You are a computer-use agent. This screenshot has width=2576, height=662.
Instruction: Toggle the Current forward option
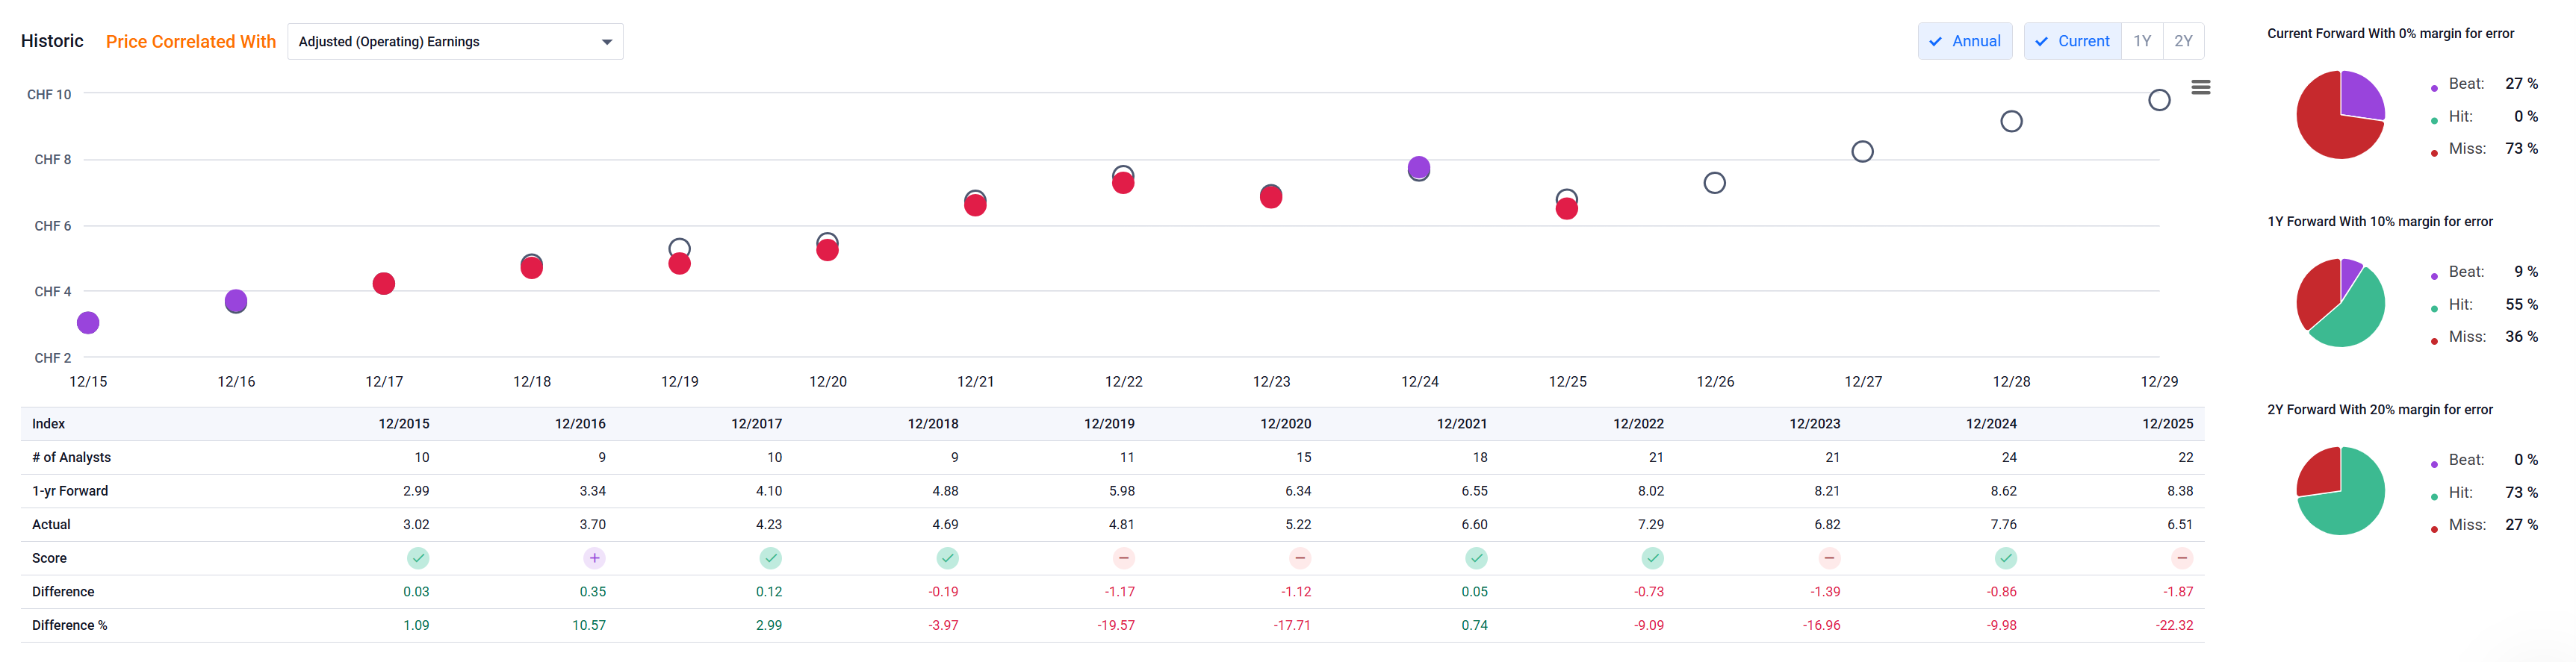click(2072, 41)
